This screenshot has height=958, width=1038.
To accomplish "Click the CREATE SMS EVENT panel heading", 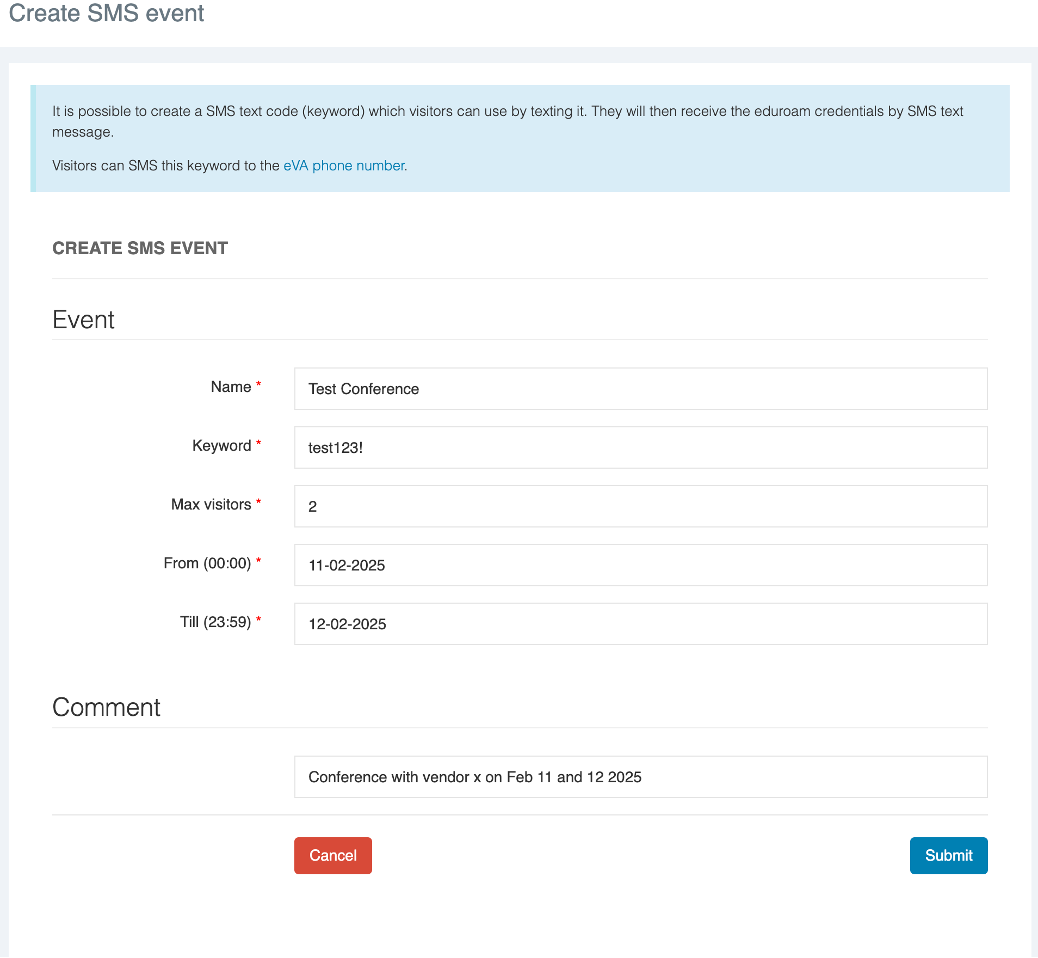I will pos(140,248).
